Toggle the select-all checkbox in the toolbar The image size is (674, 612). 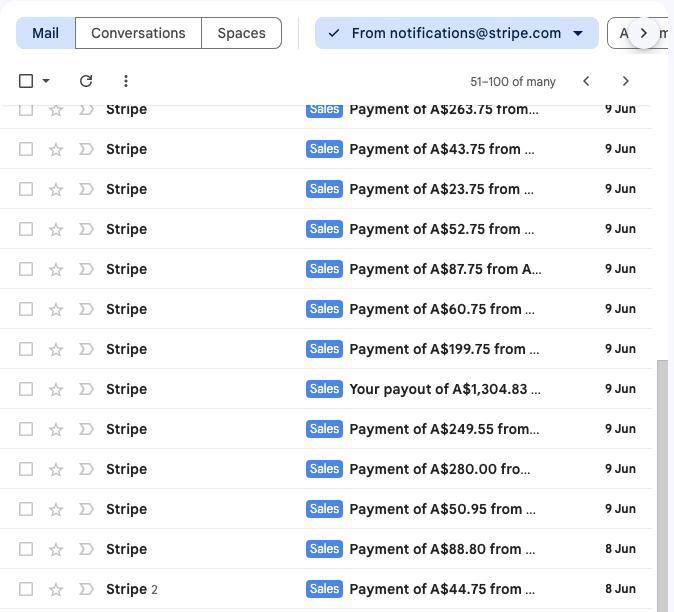26,81
